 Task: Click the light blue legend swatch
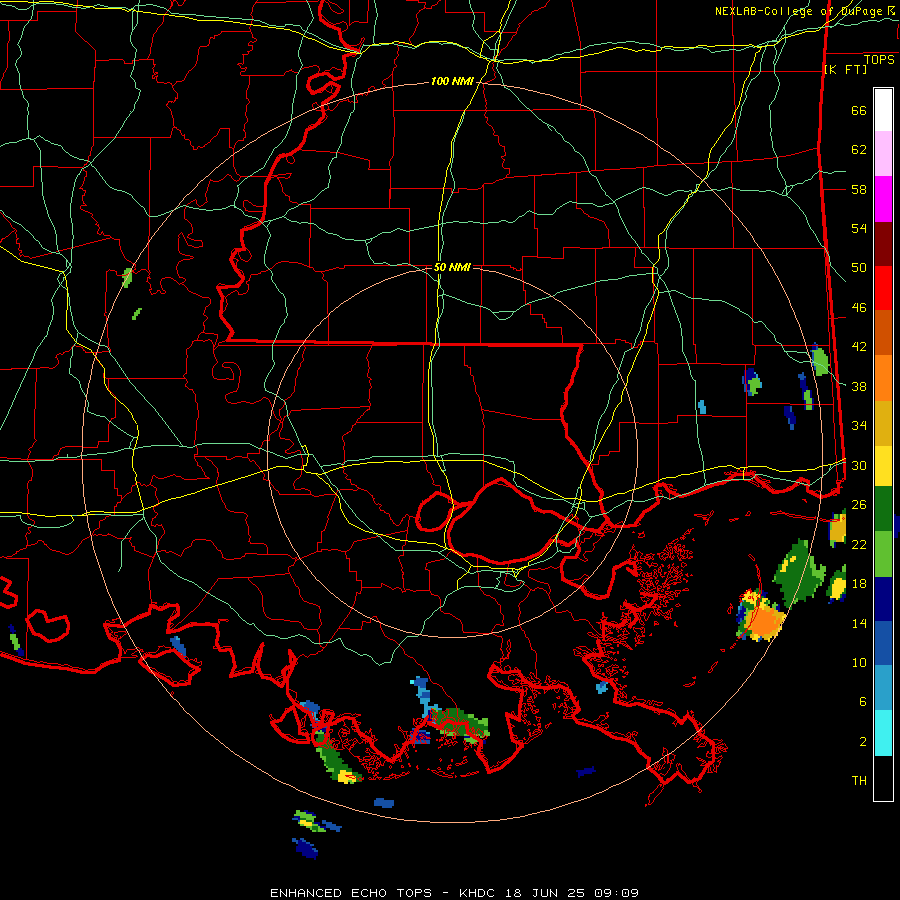click(x=883, y=687)
